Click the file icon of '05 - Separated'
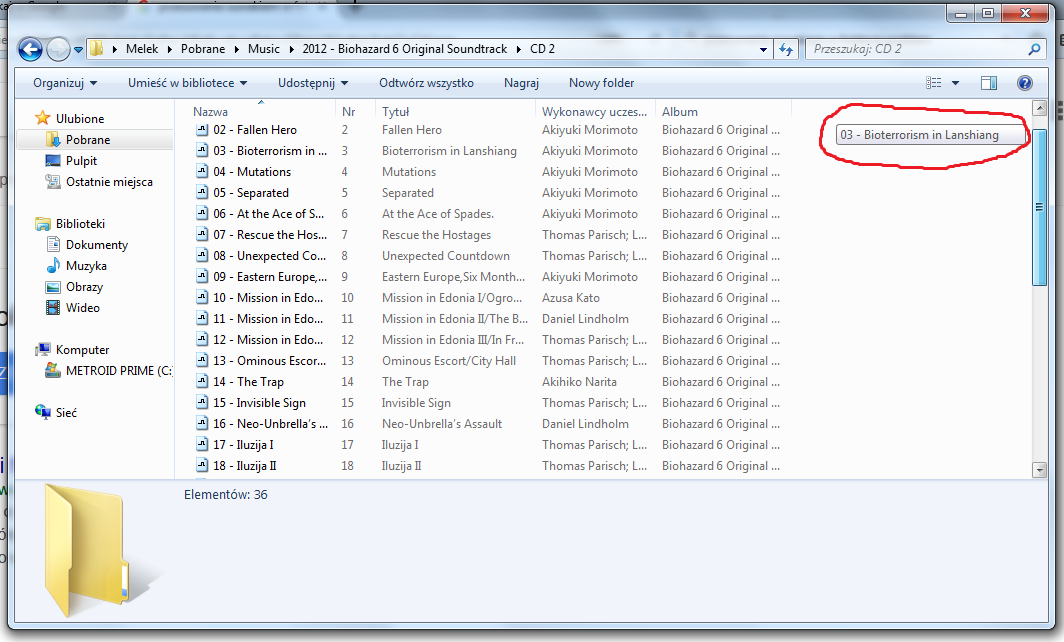The image size is (1064, 642). [x=202, y=193]
